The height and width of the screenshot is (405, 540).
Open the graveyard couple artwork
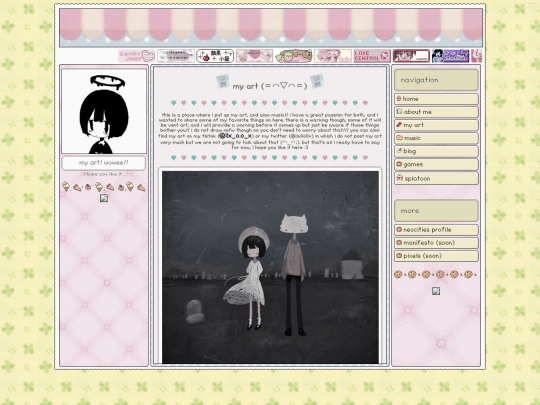[x=270, y=267]
